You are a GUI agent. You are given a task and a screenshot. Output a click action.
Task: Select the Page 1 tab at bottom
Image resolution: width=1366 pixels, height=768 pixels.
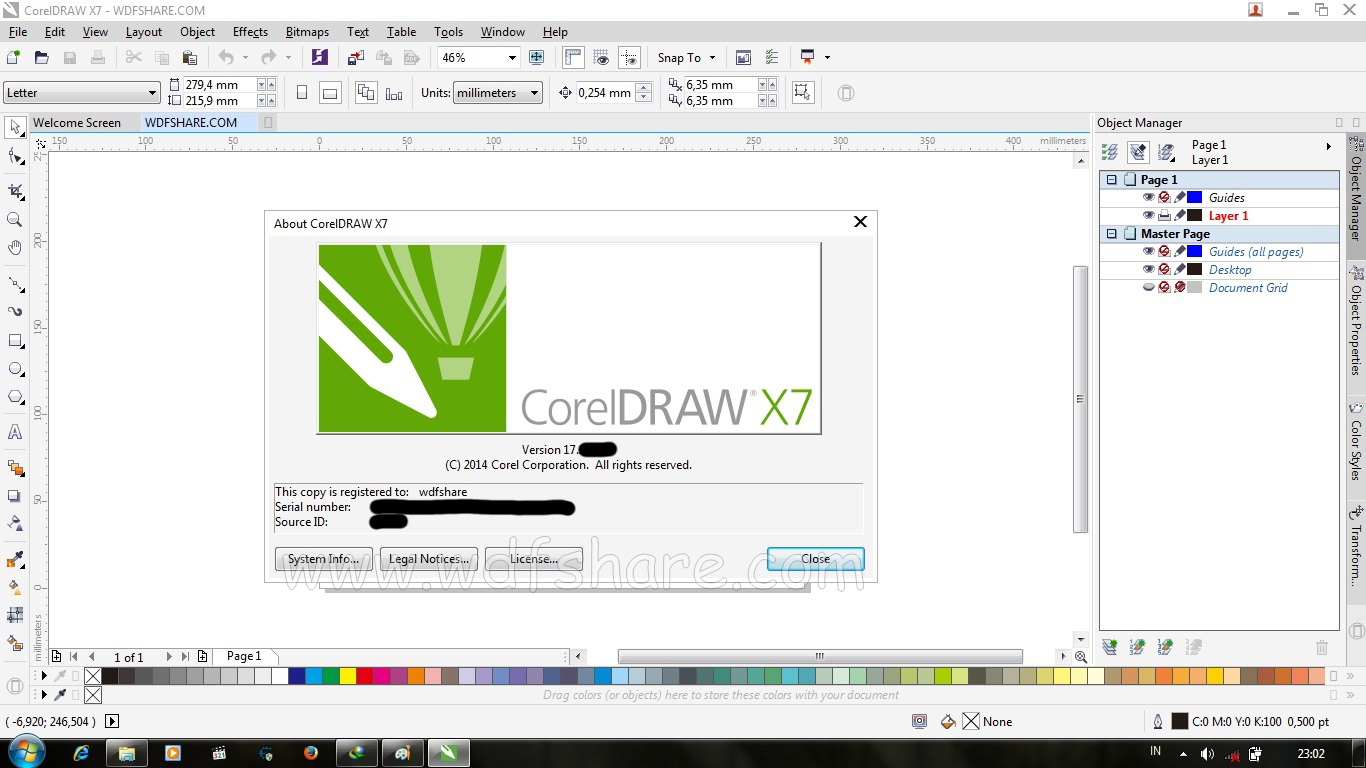[244, 656]
